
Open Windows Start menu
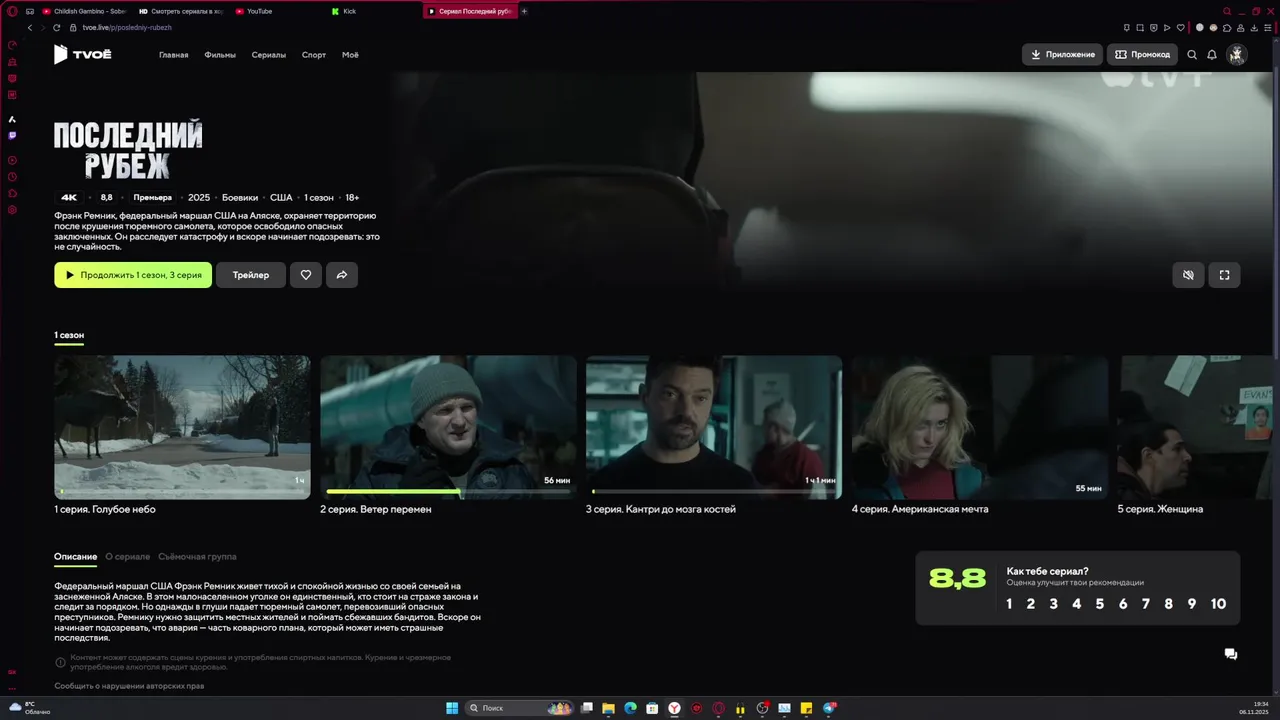[452, 708]
